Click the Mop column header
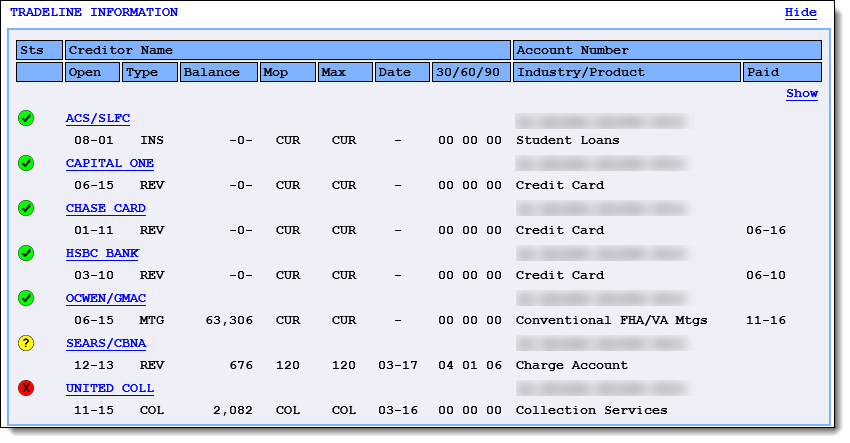Image resolution: width=850 pixels, height=443 pixels. tap(288, 72)
